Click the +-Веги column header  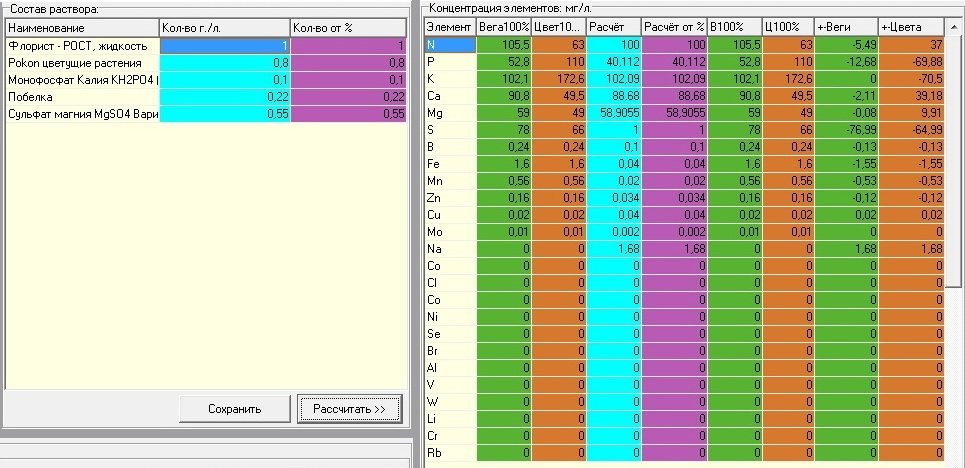pos(847,27)
